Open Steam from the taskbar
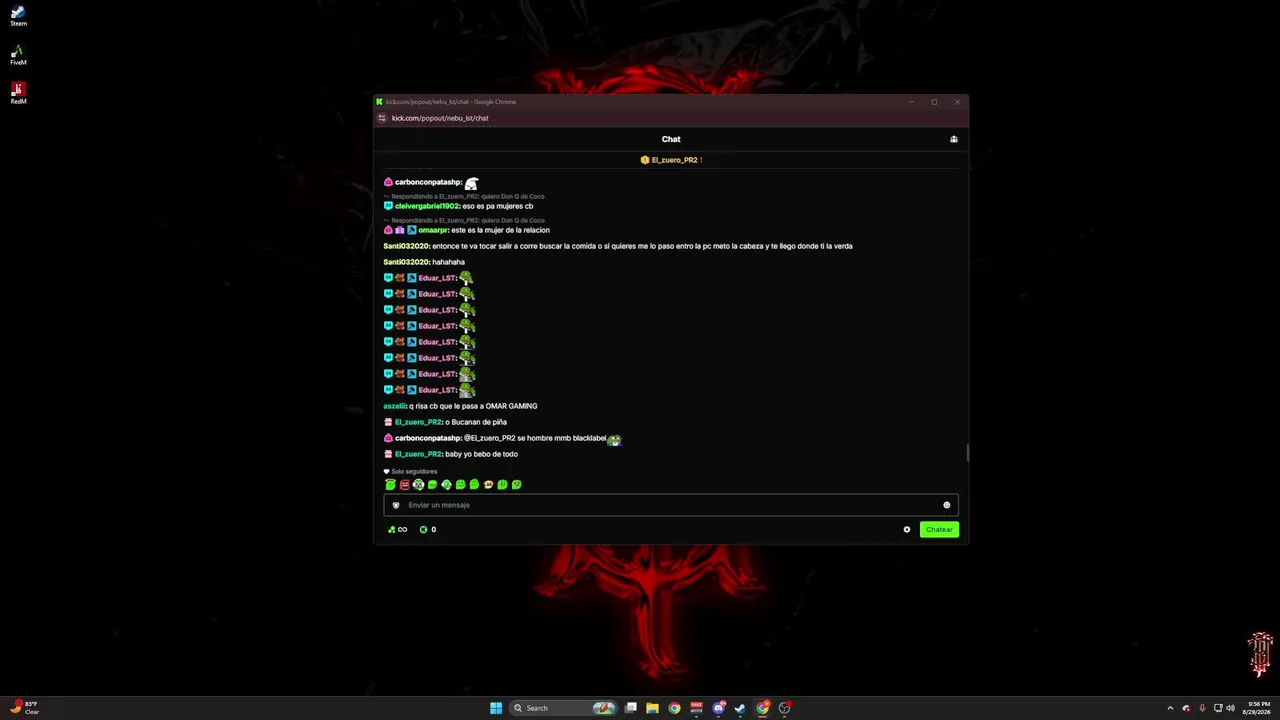This screenshot has width=1280, height=720. pyautogui.click(x=740, y=708)
